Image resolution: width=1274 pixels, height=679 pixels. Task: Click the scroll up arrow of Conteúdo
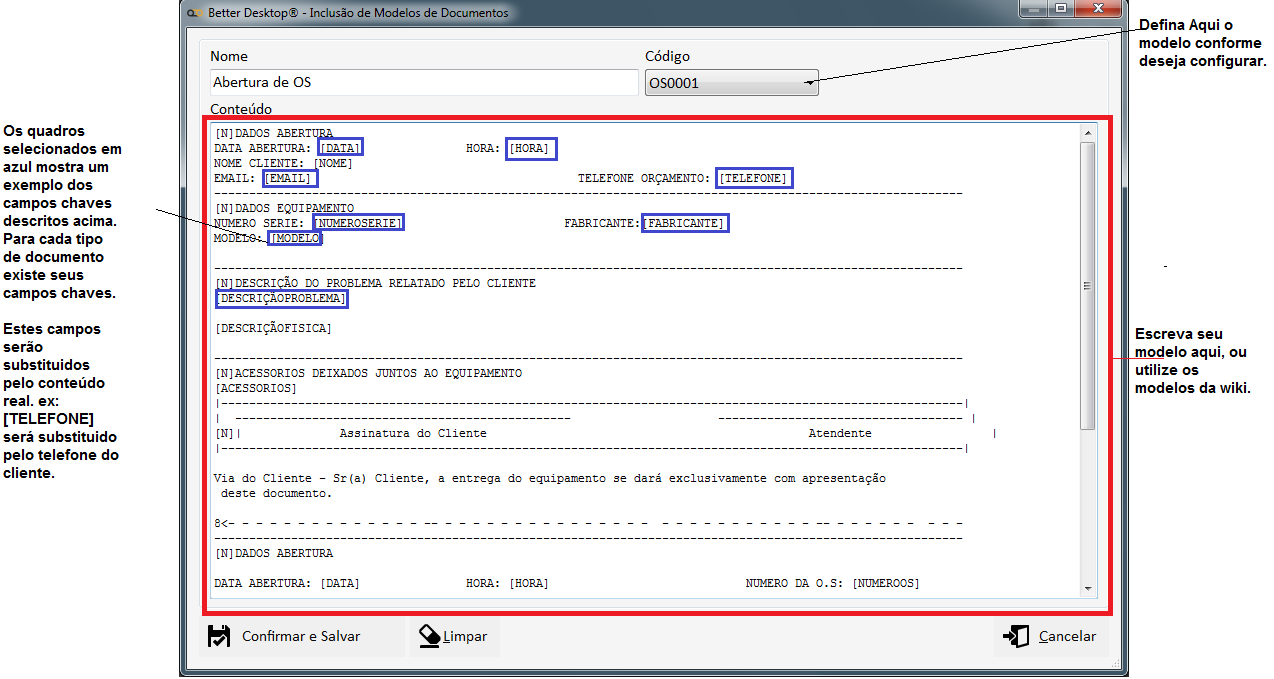tap(1087, 132)
